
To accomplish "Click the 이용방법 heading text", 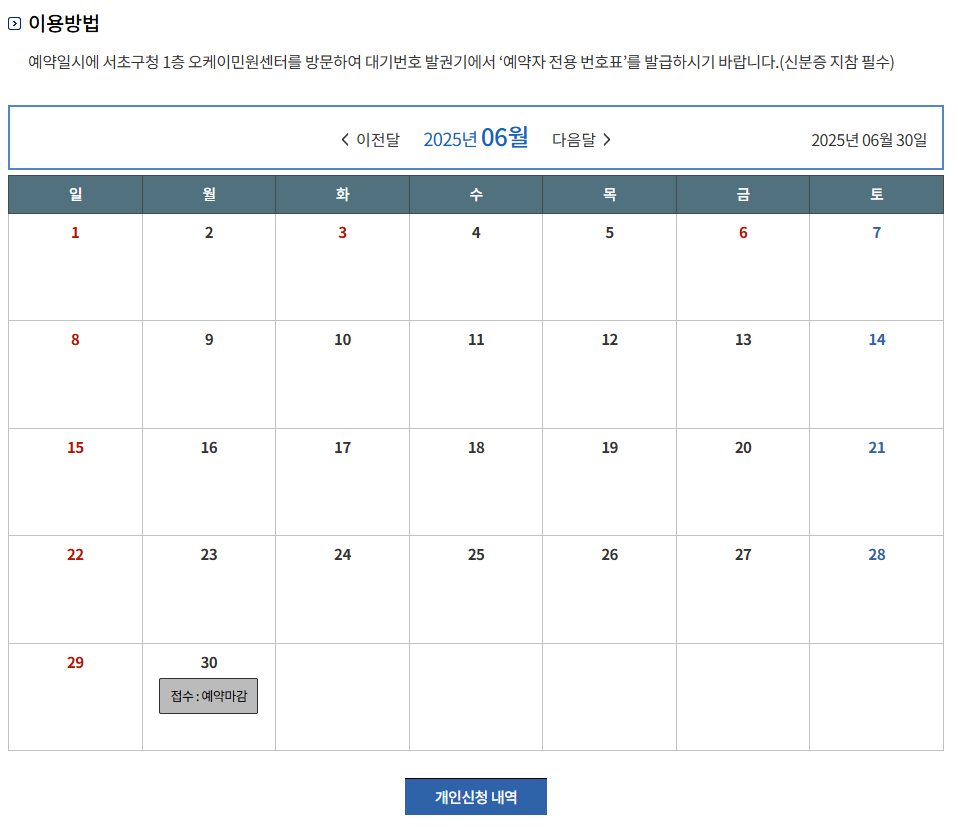I will pos(64,23).
